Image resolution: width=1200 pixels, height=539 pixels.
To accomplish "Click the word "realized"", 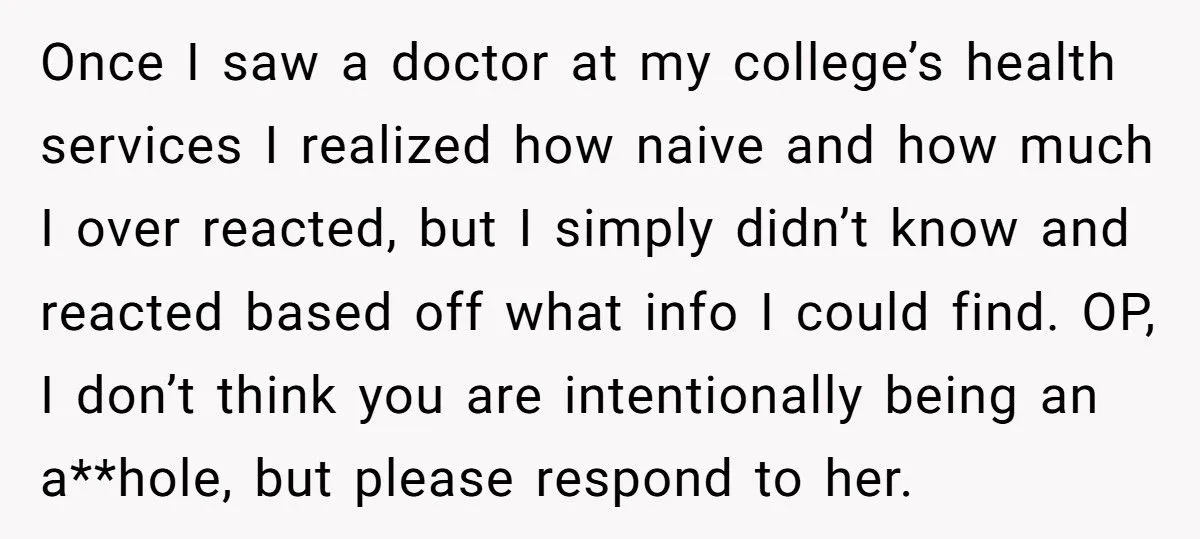I will [x=395, y=148].
